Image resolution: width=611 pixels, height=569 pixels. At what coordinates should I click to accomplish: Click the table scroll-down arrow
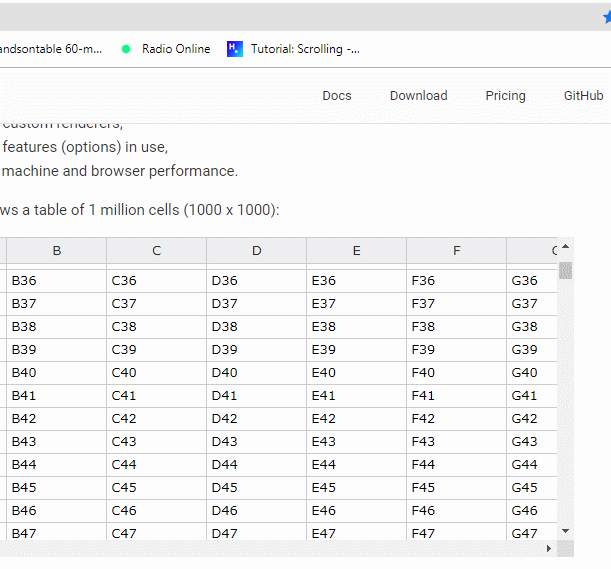point(565,531)
